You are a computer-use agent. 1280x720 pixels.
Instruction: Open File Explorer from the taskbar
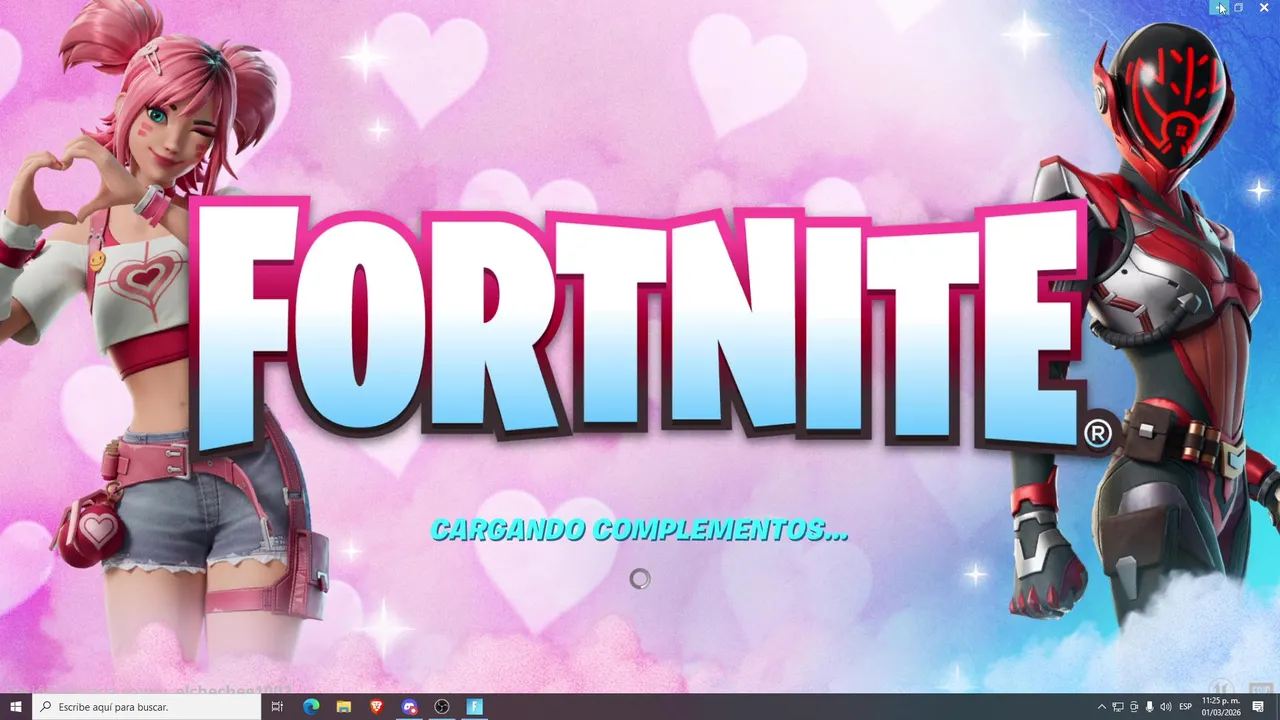(x=343, y=707)
